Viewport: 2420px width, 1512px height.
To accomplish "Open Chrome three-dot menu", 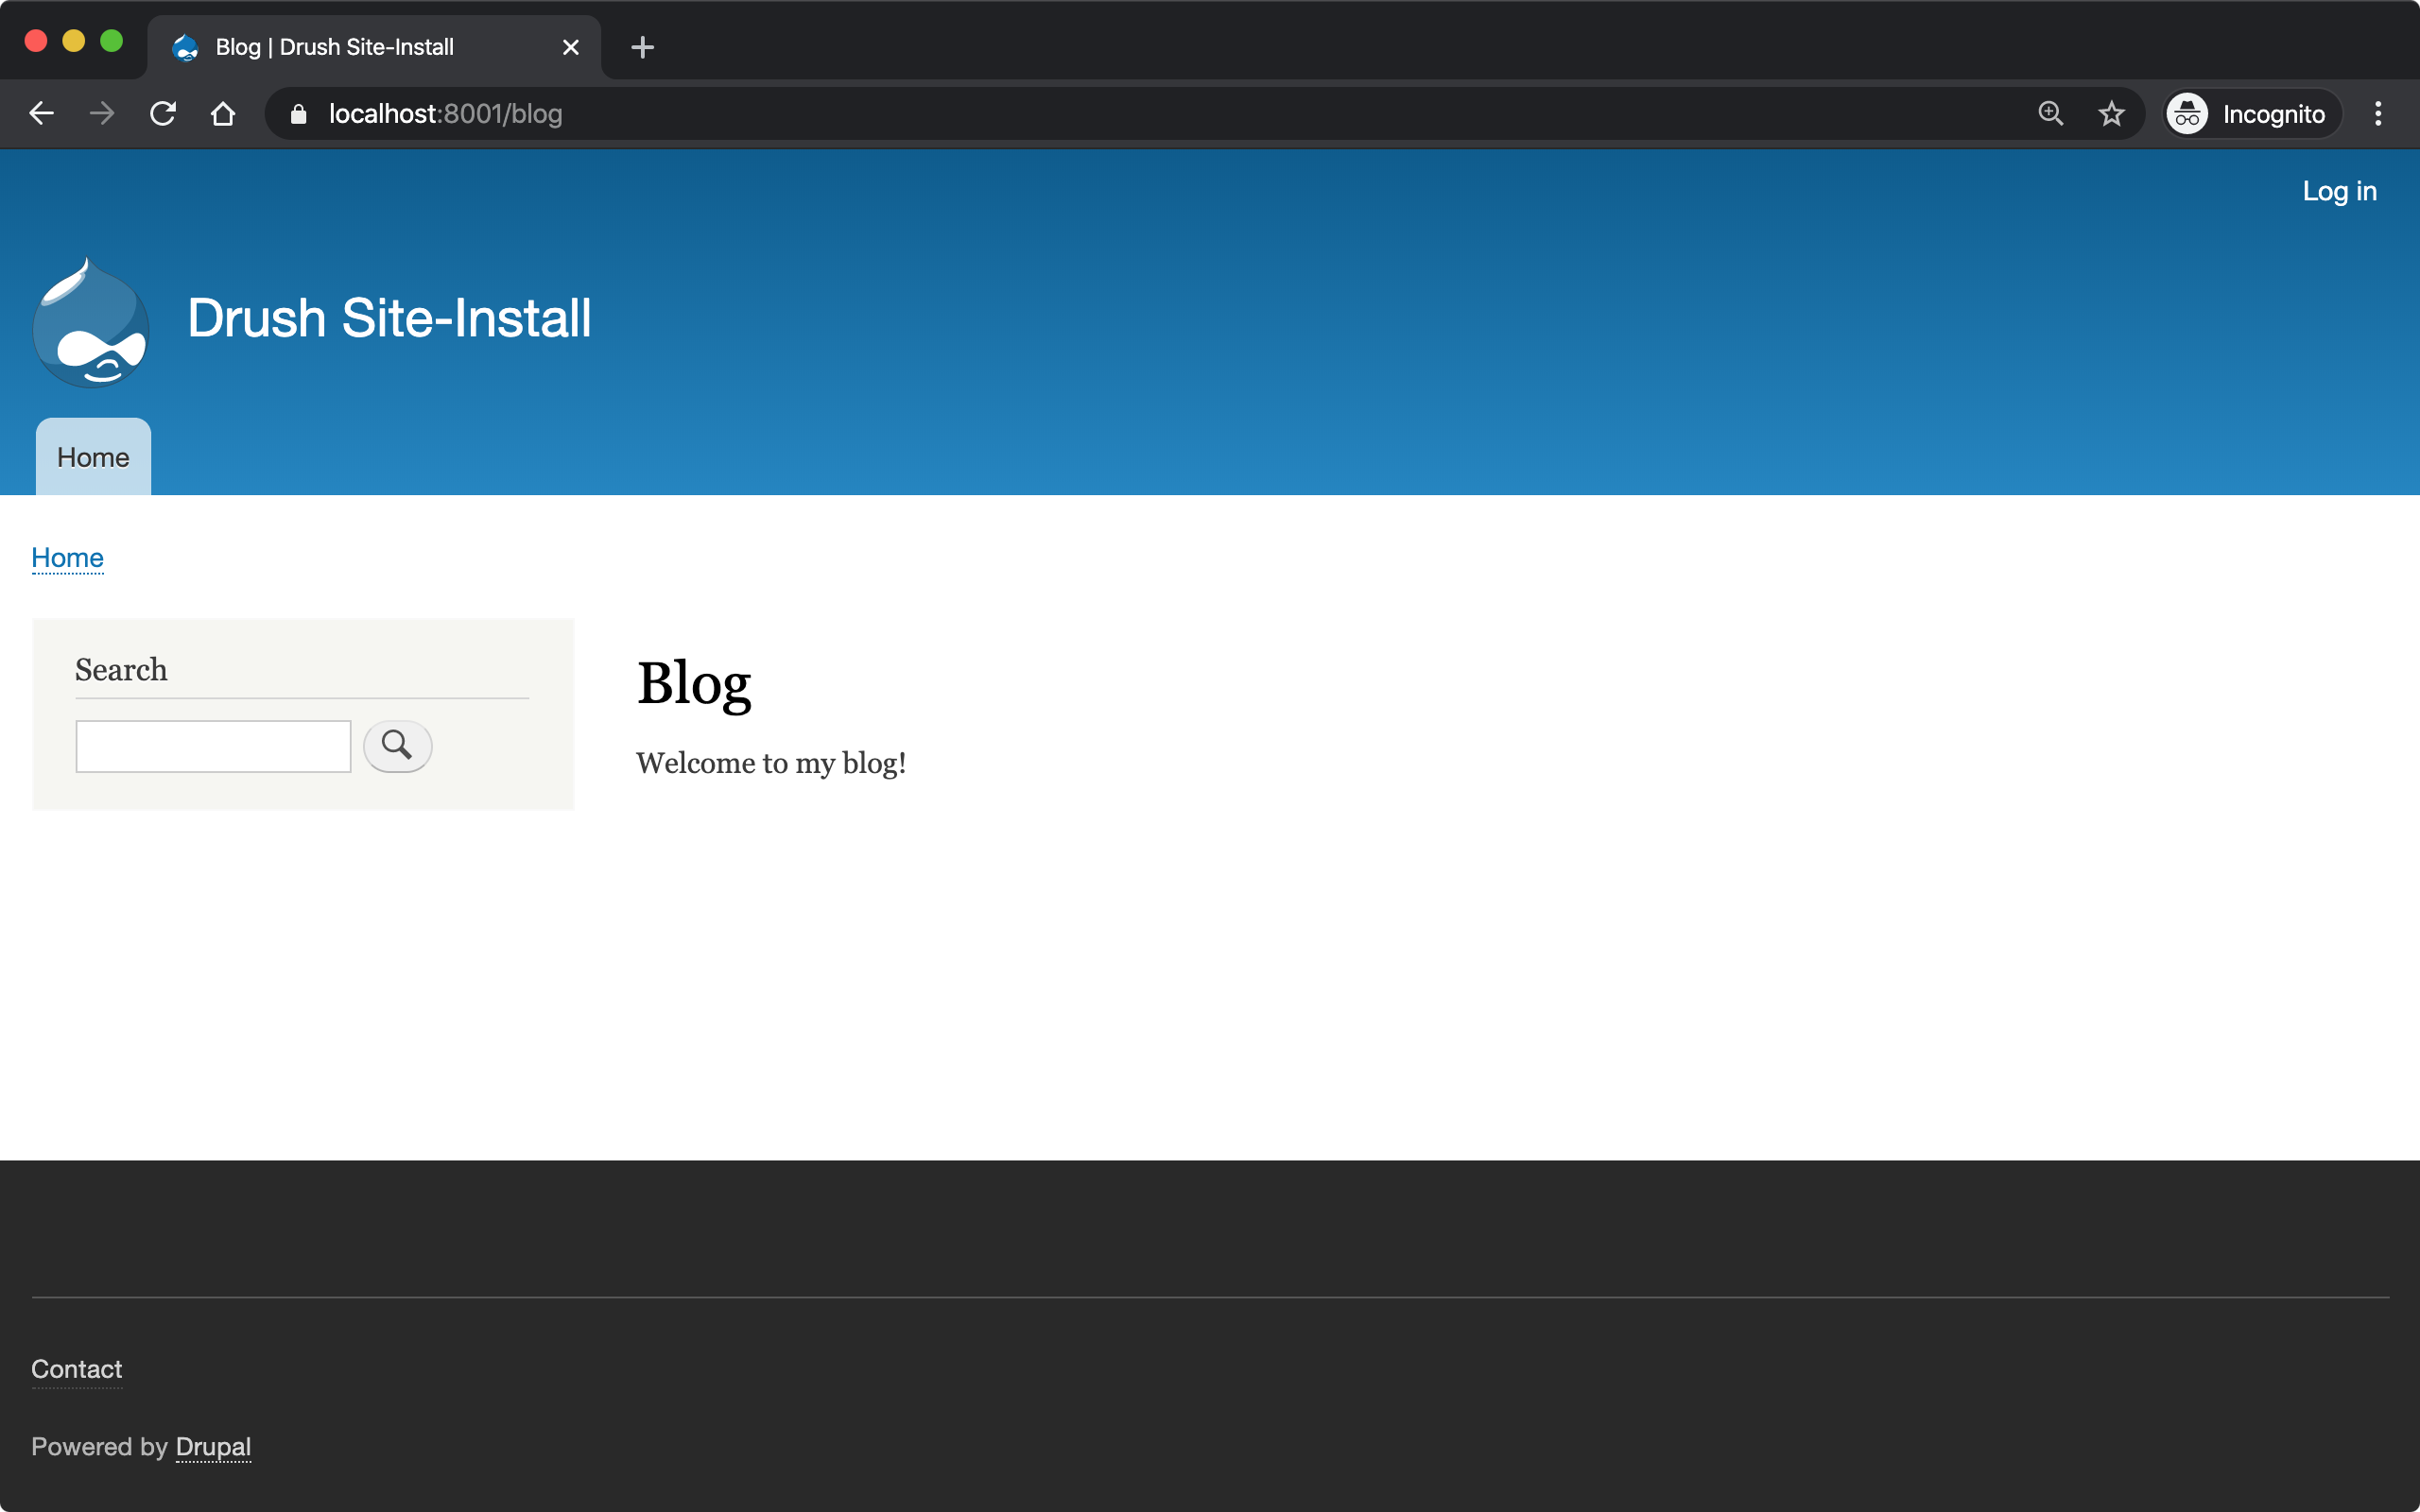I will click(2378, 114).
